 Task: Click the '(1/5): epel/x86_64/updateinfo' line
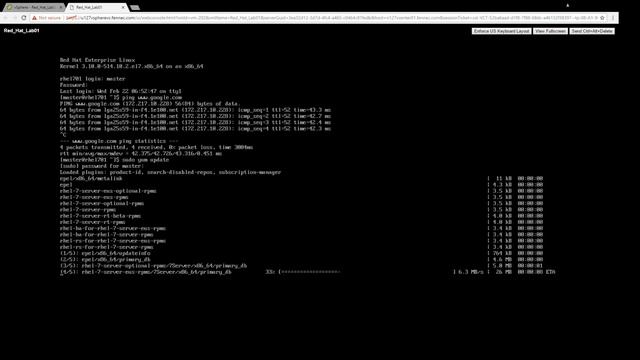pyautogui.click(x=105, y=253)
